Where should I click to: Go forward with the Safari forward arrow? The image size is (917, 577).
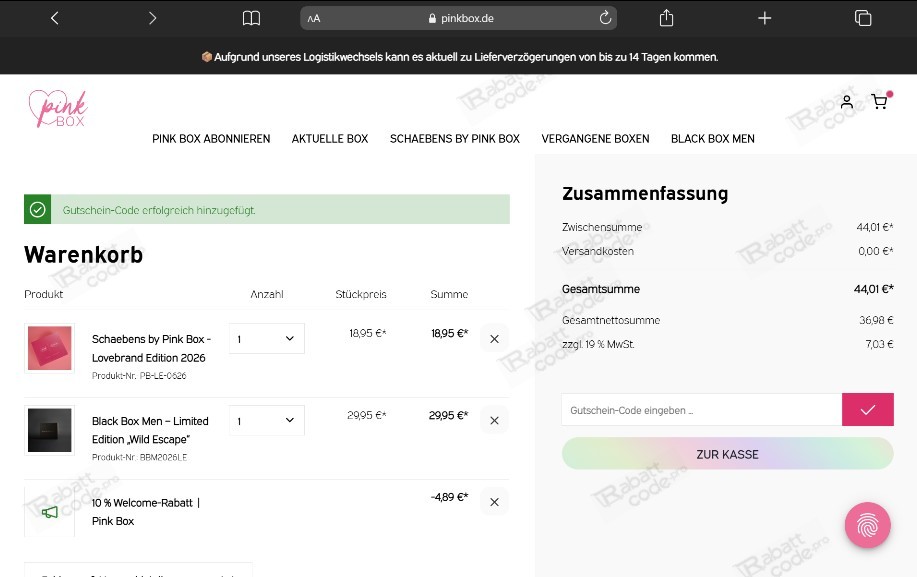pos(152,18)
